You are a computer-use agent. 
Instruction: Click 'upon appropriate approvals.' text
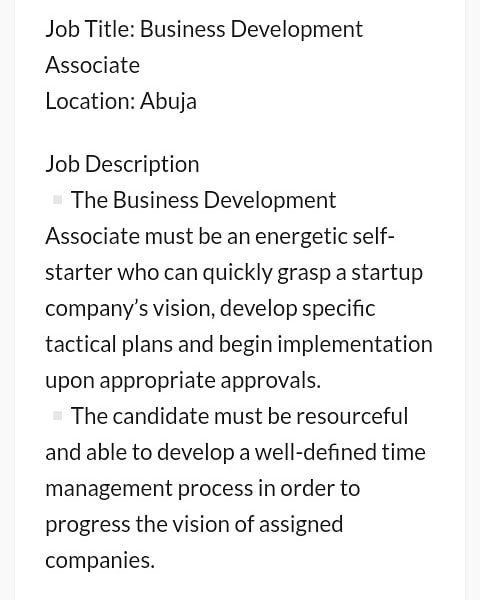point(183,381)
